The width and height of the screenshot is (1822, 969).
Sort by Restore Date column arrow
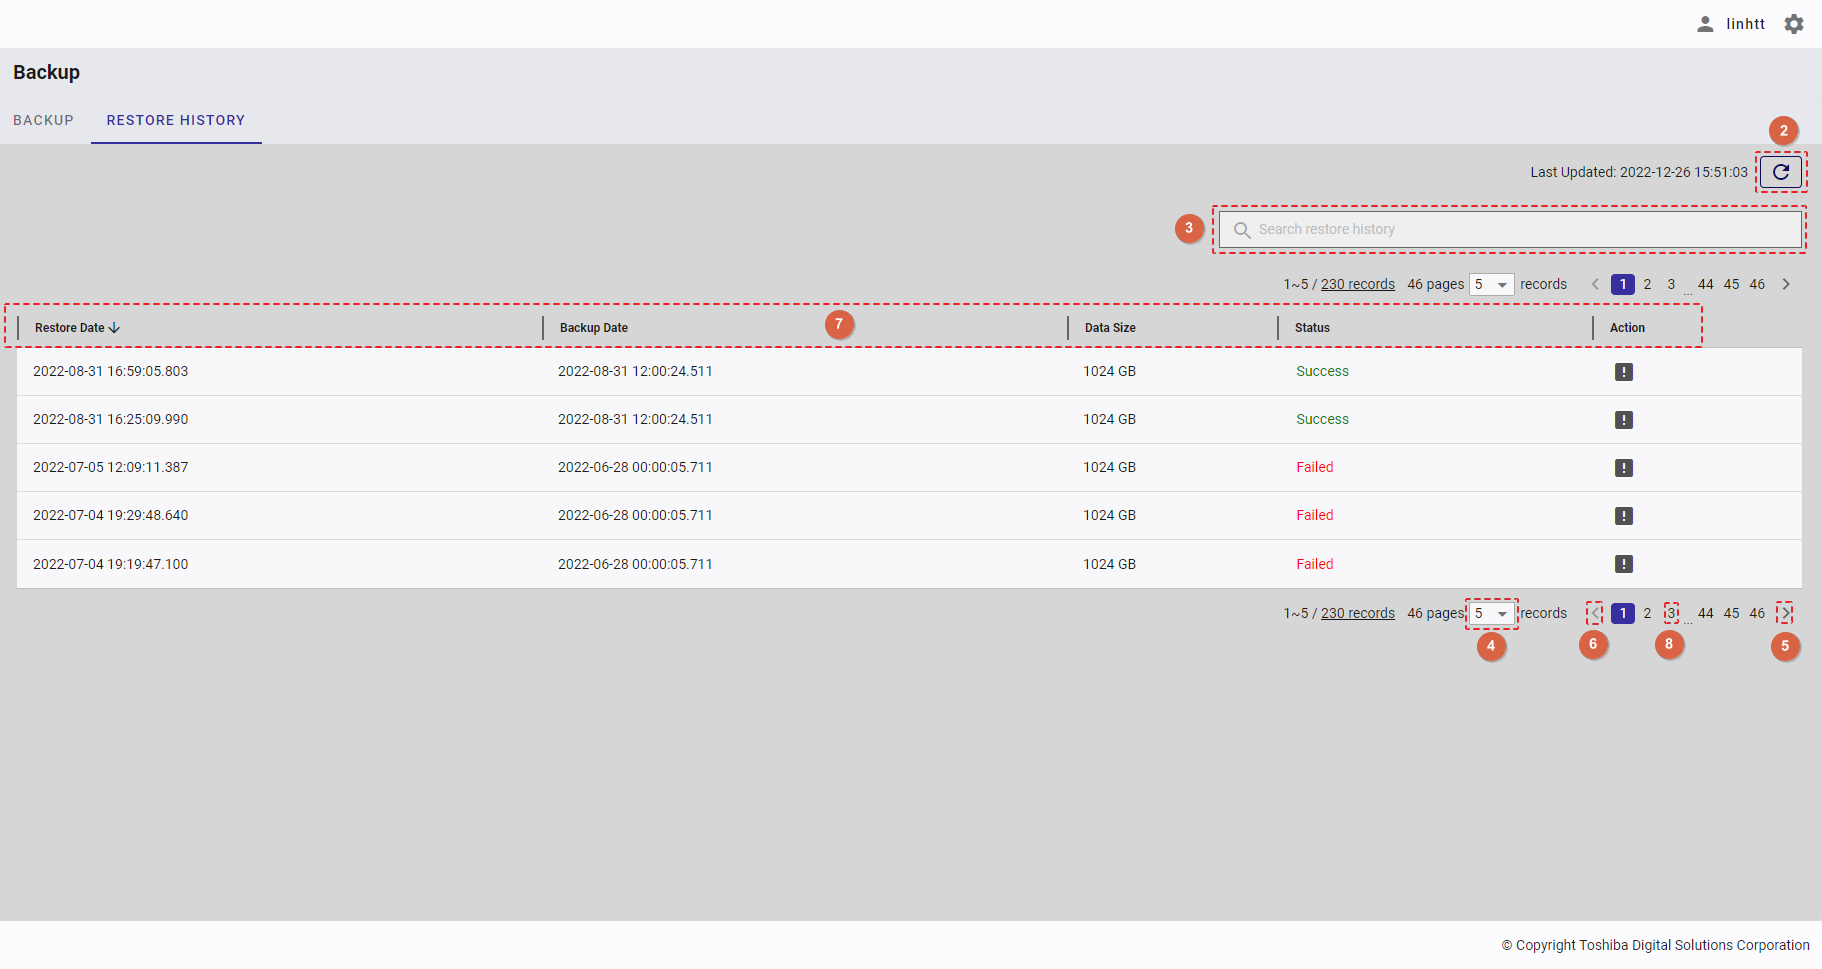[114, 328]
